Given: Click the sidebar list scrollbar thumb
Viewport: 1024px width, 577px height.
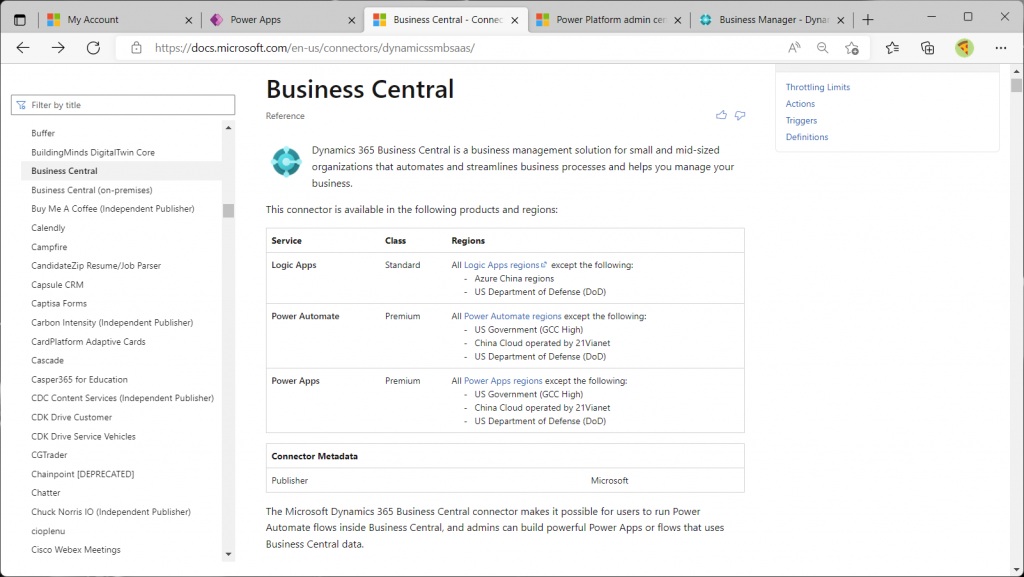Looking at the screenshot, I should (228, 210).
